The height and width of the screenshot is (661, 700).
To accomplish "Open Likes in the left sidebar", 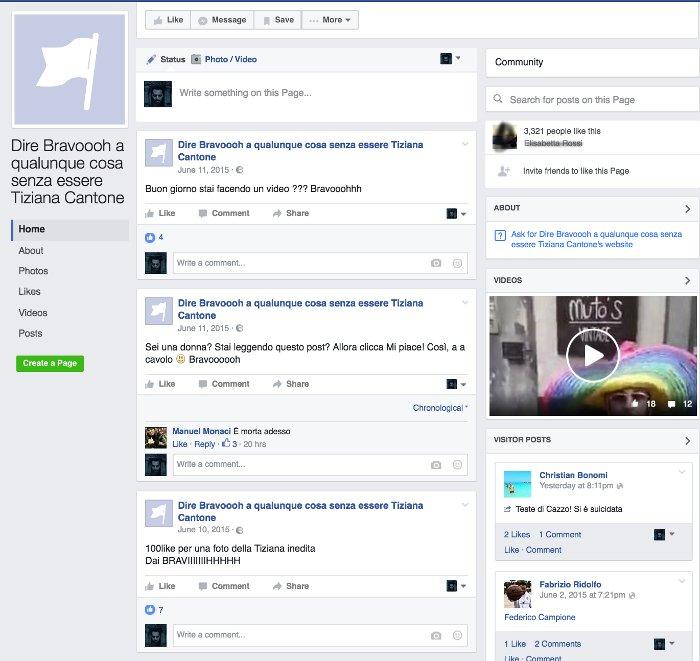I will pos(29,291).
